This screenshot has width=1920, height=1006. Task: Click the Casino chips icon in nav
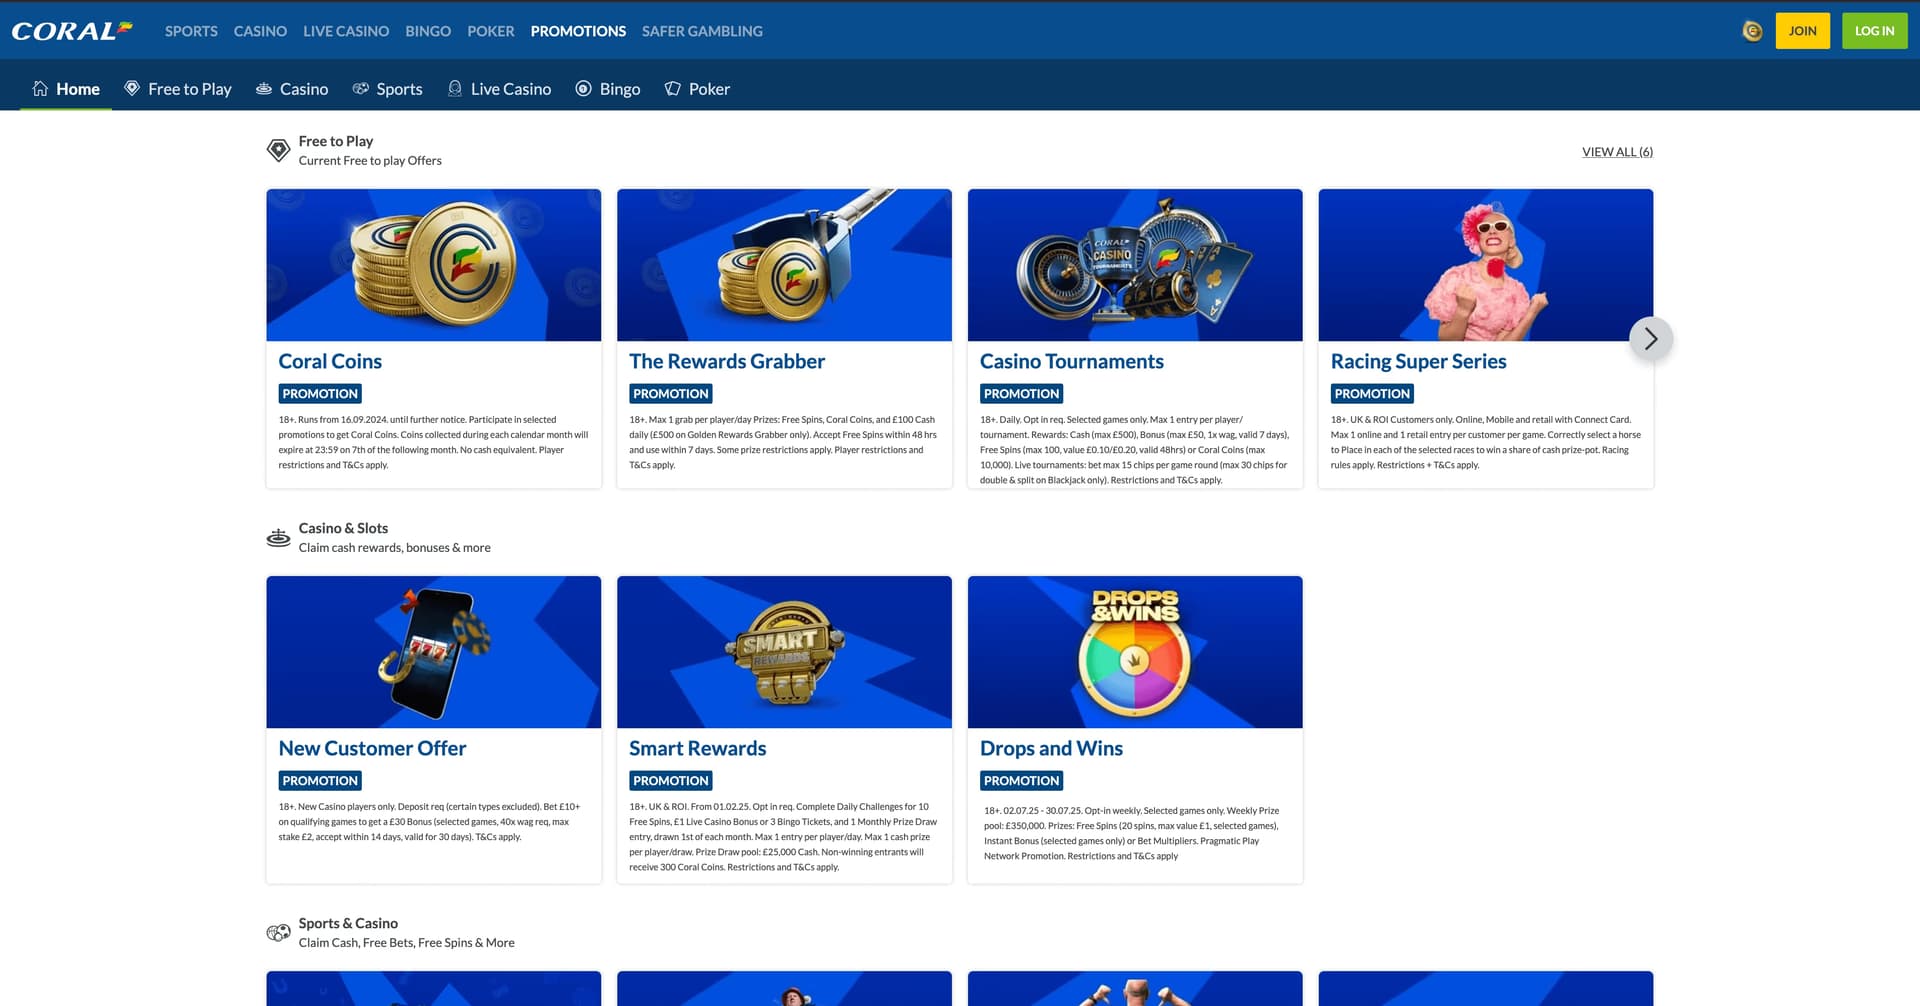click(x=264, y=89)
